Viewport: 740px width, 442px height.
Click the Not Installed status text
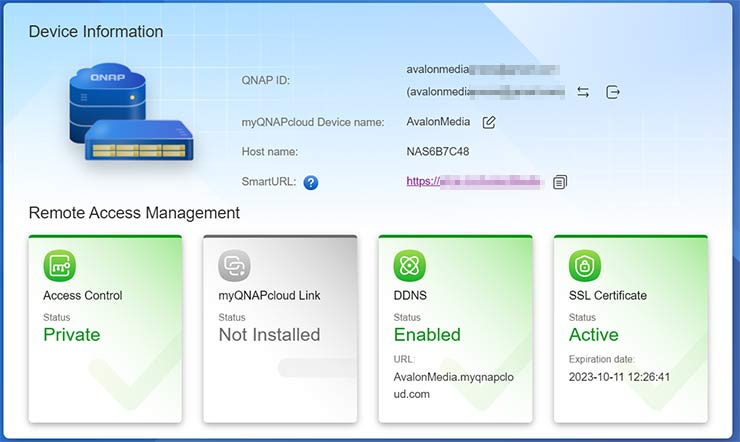[269, 335]
